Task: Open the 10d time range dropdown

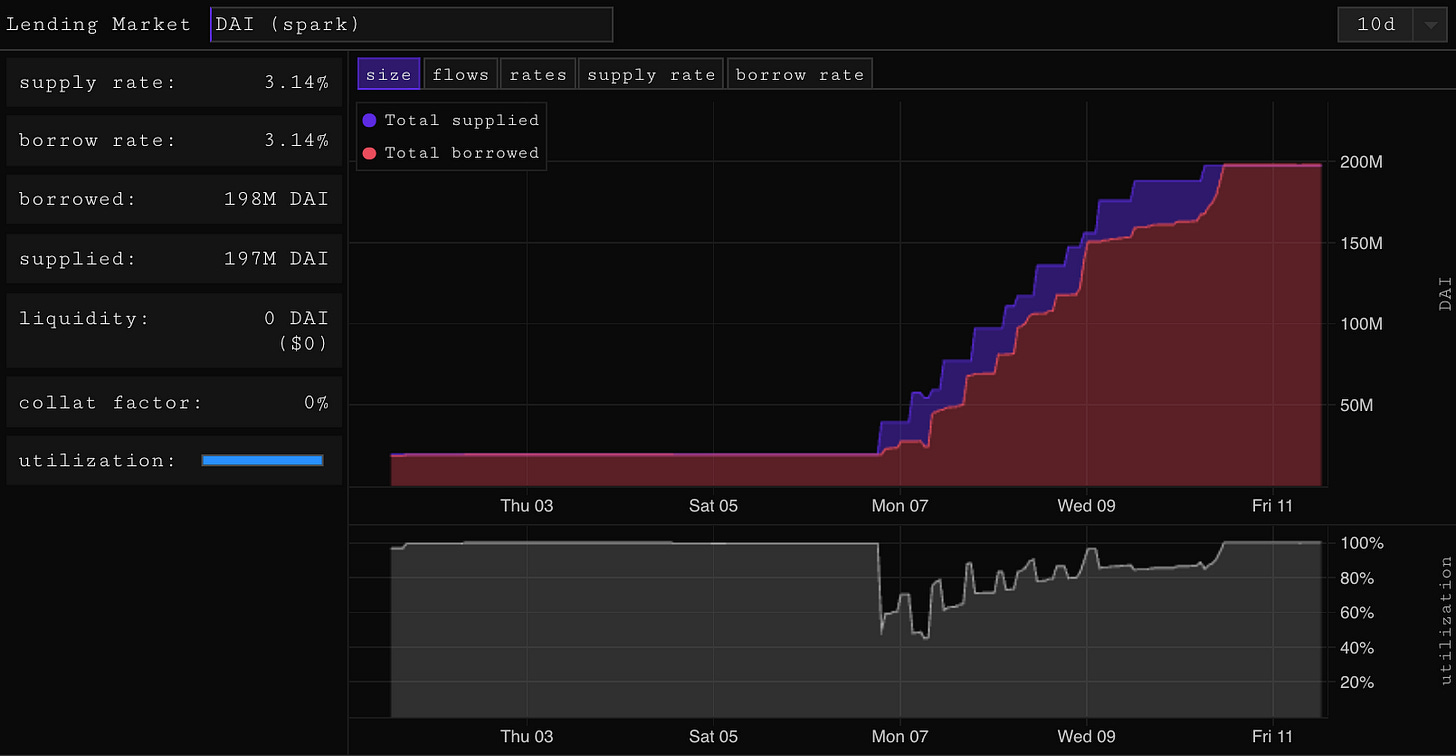Action: pos(1392,25)
